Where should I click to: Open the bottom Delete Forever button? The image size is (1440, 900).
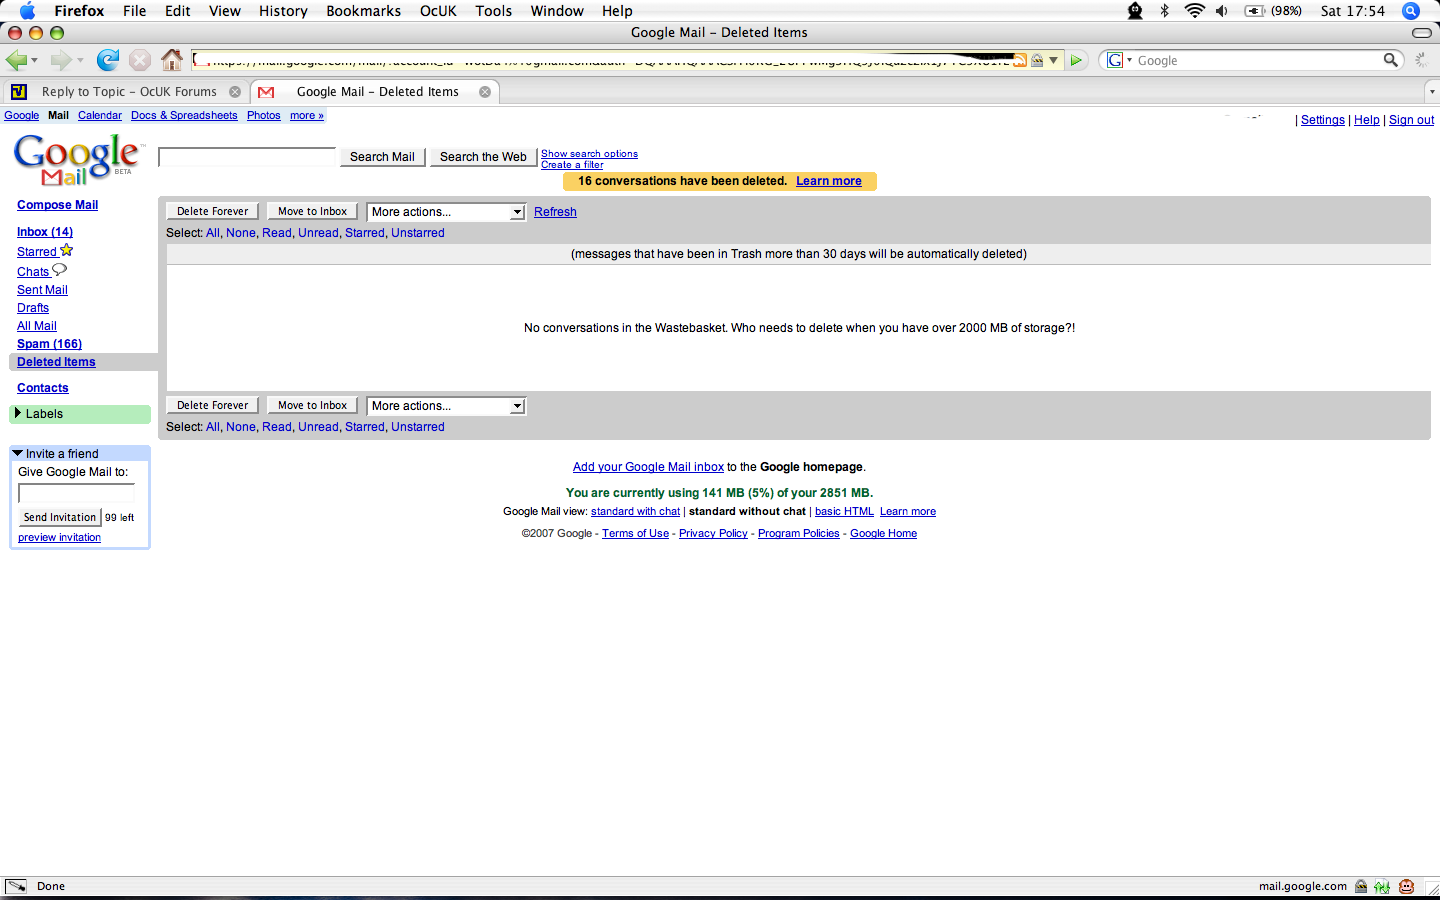coord(213,406)
